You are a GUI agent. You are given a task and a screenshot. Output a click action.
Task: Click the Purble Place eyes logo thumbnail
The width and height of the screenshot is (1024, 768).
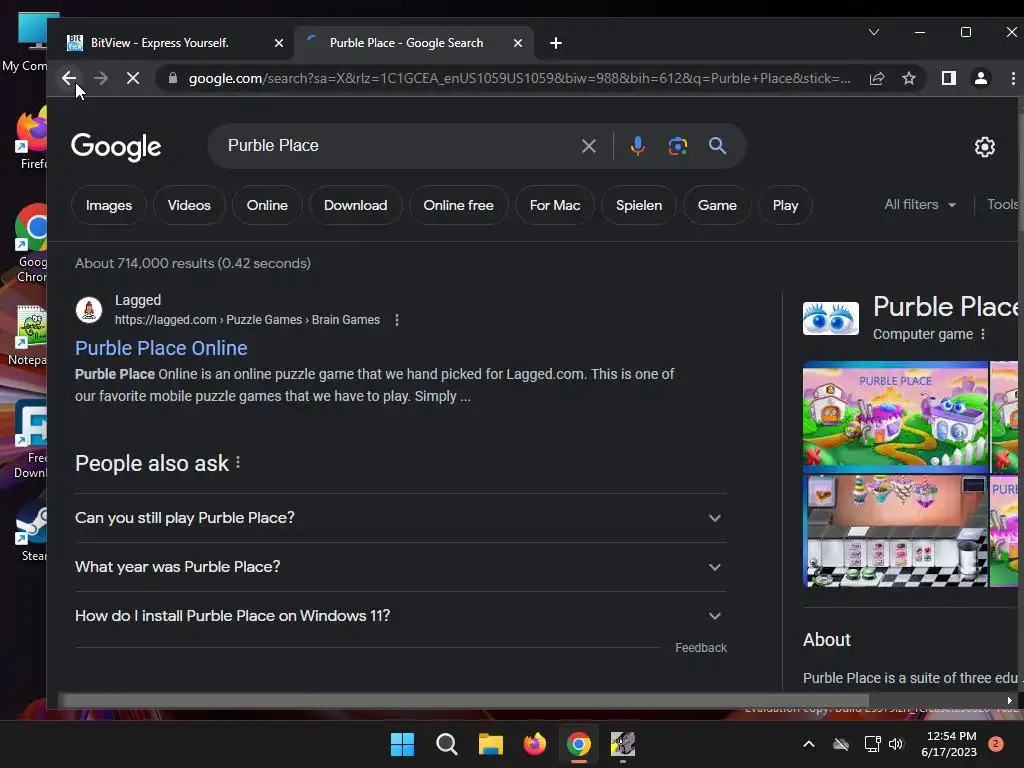click(831, 319)
